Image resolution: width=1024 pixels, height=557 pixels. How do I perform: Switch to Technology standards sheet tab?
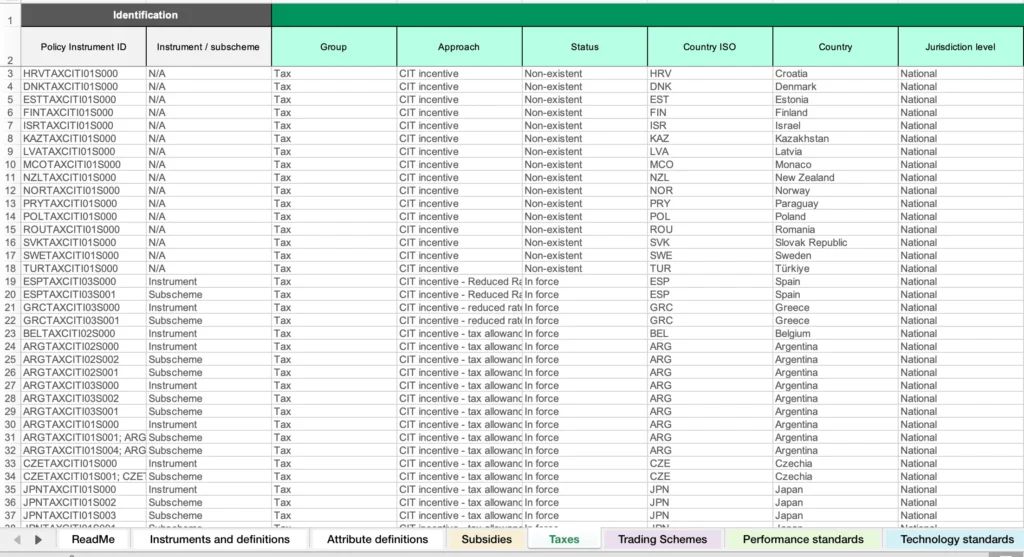pos(957,539)
